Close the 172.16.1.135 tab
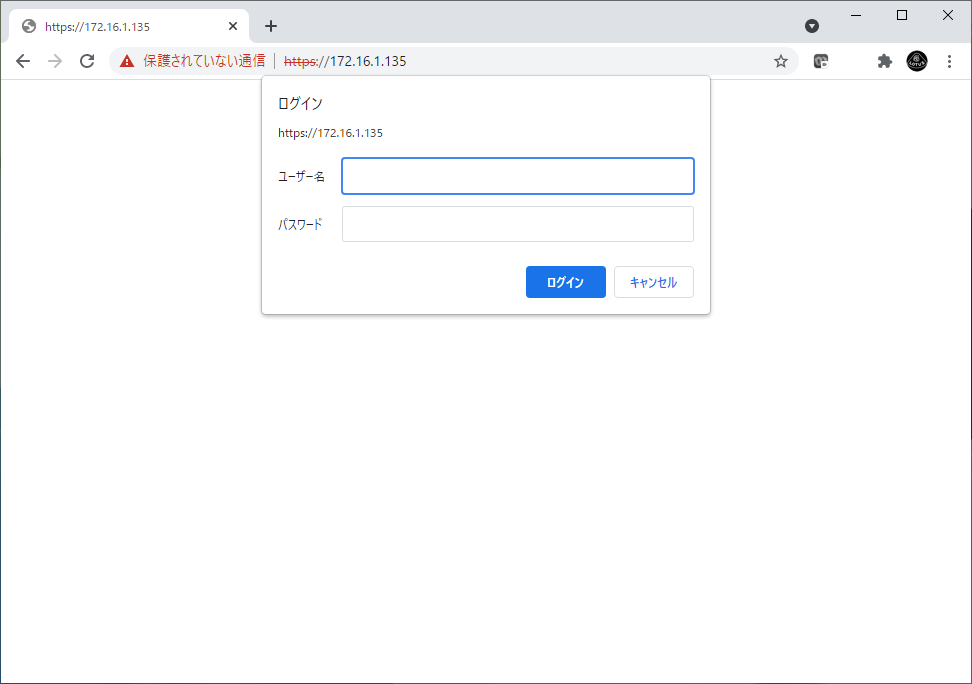Screen dimensions: 972x684 point(233,26)
